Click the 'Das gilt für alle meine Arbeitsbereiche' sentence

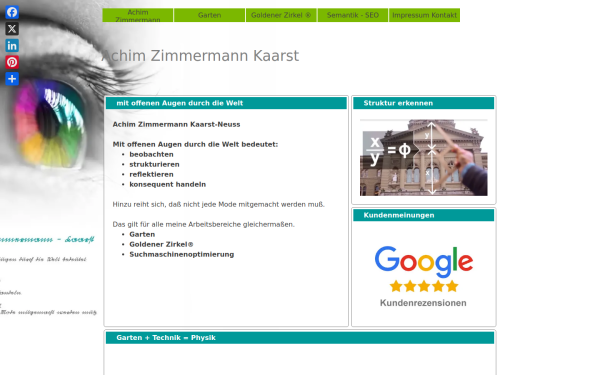204,225
